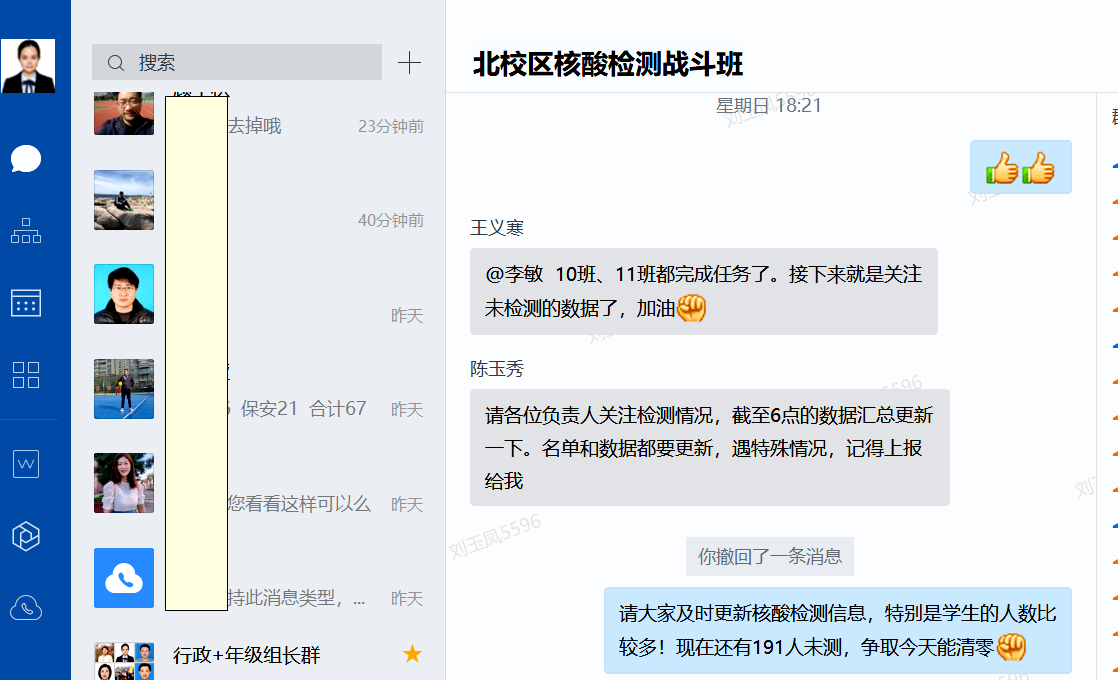The image size is (1118, 680).
Task: Click the star on 行政+年级组长群
Action: (x=412, y=655)
